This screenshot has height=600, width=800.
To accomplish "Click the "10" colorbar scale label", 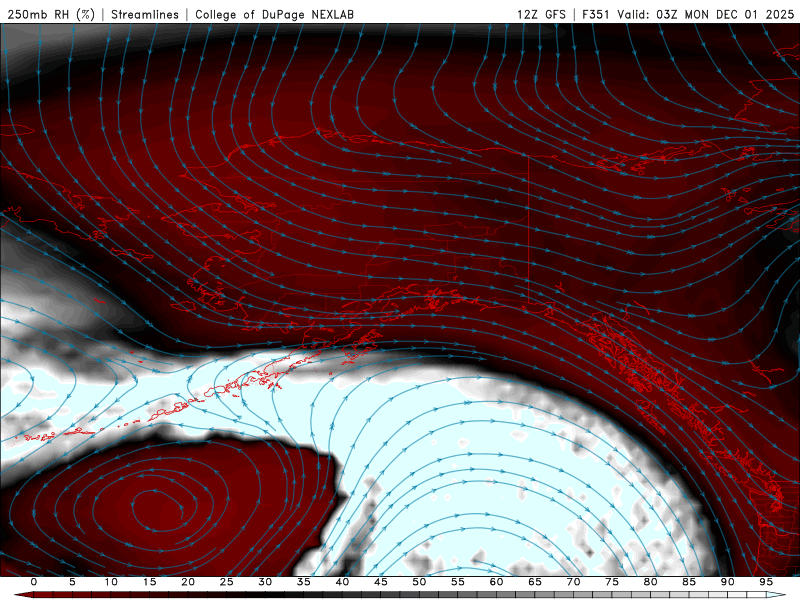I will coord(111,582).
